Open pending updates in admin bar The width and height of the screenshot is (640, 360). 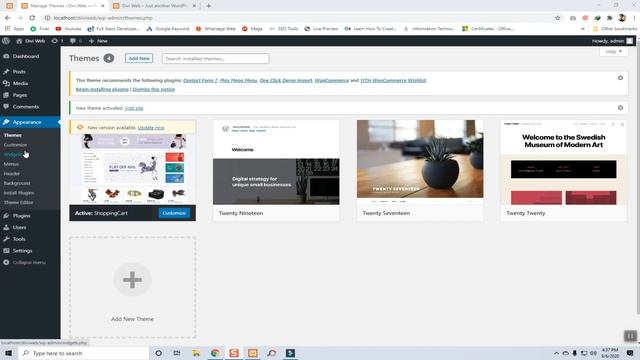(x=57, y=41)
